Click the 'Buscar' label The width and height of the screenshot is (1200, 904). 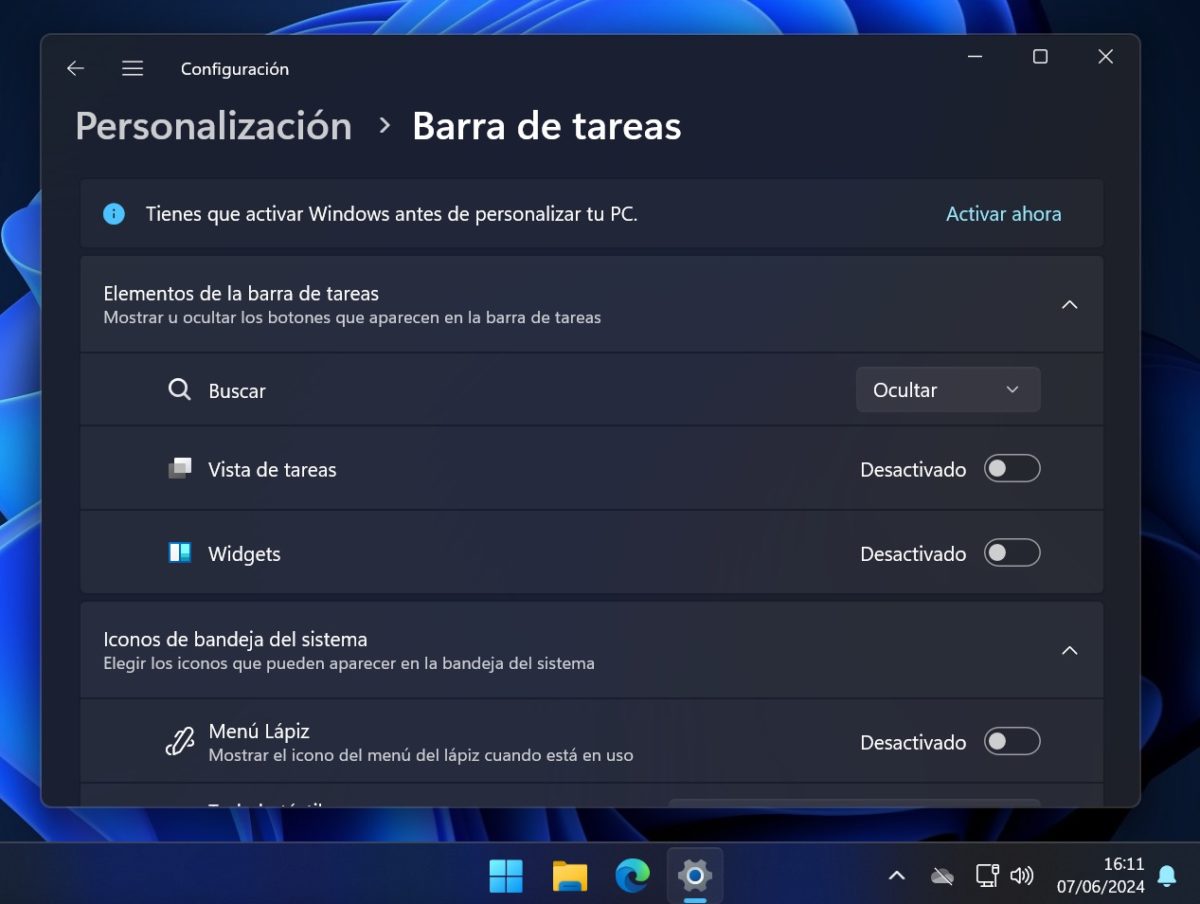(x=237, y=391)
